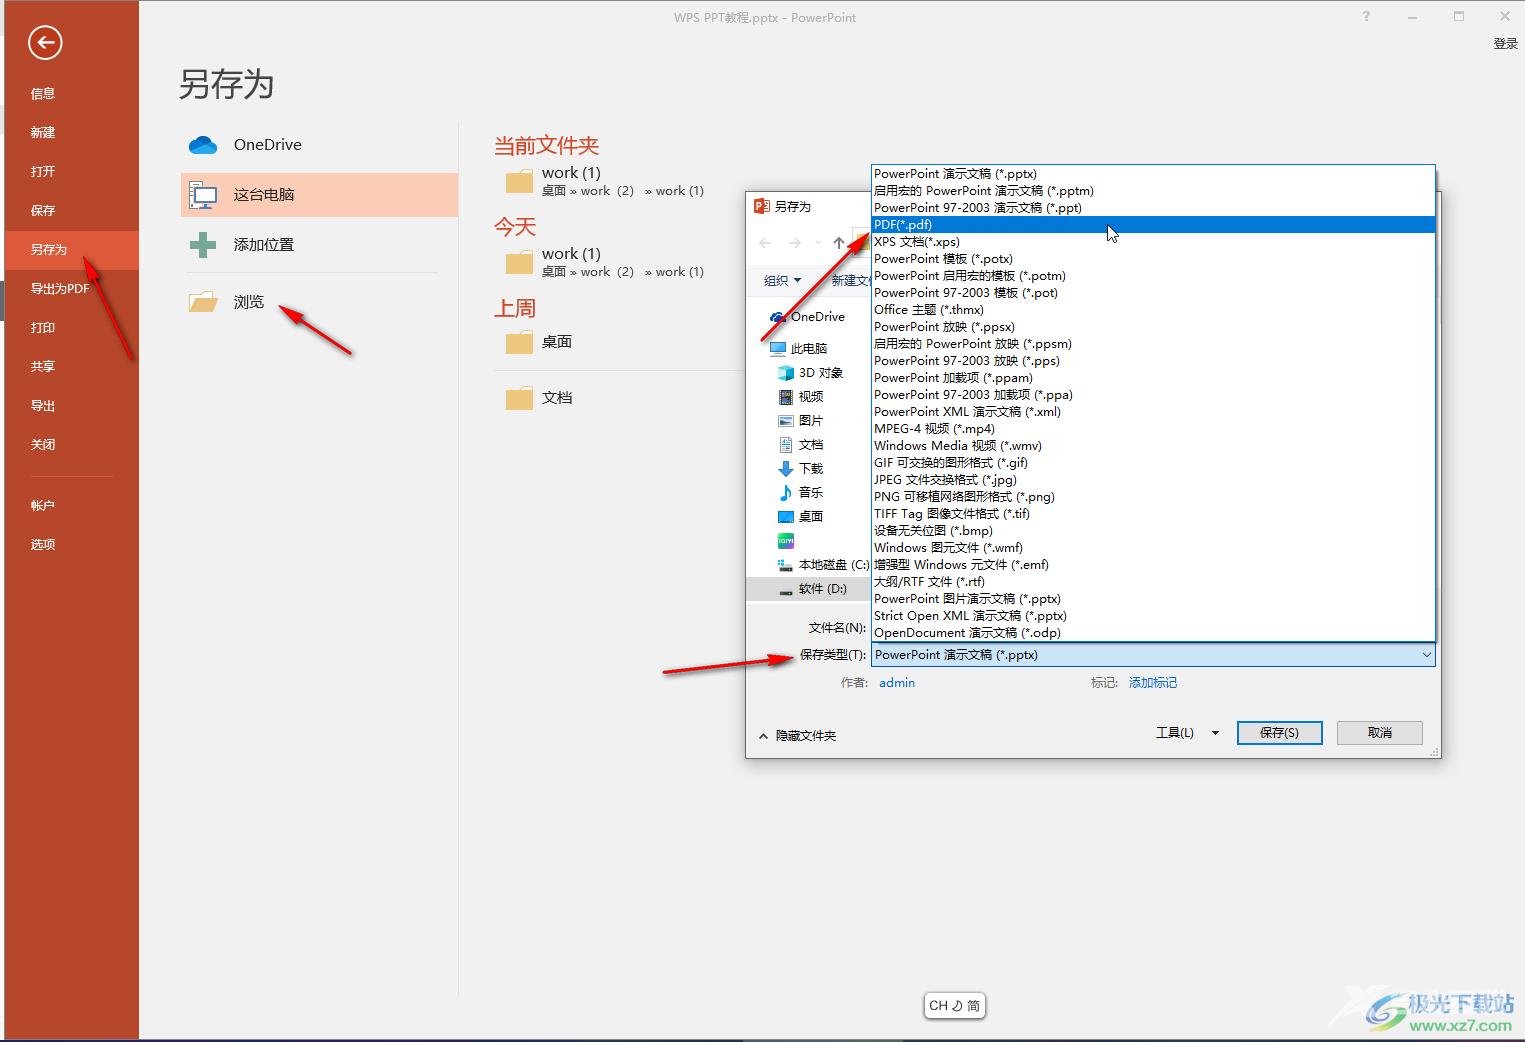Click the back arrow circle icon
The height and width of the screenshot is (1042, 1525).
[x=45, y=42]
